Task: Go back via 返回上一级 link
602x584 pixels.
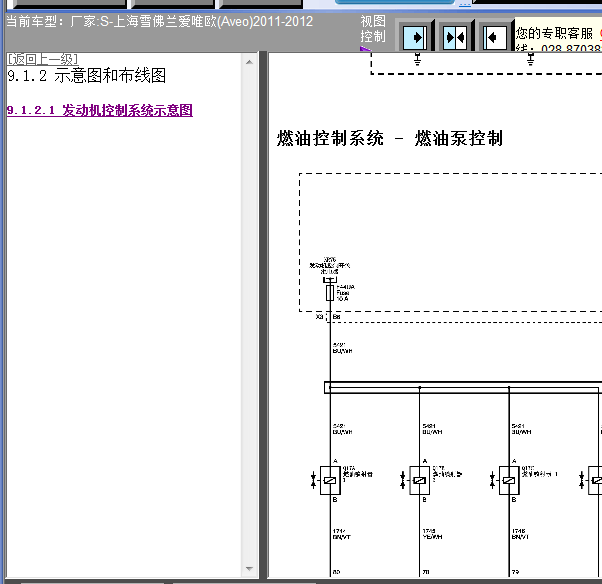Action: click(43, 59)
